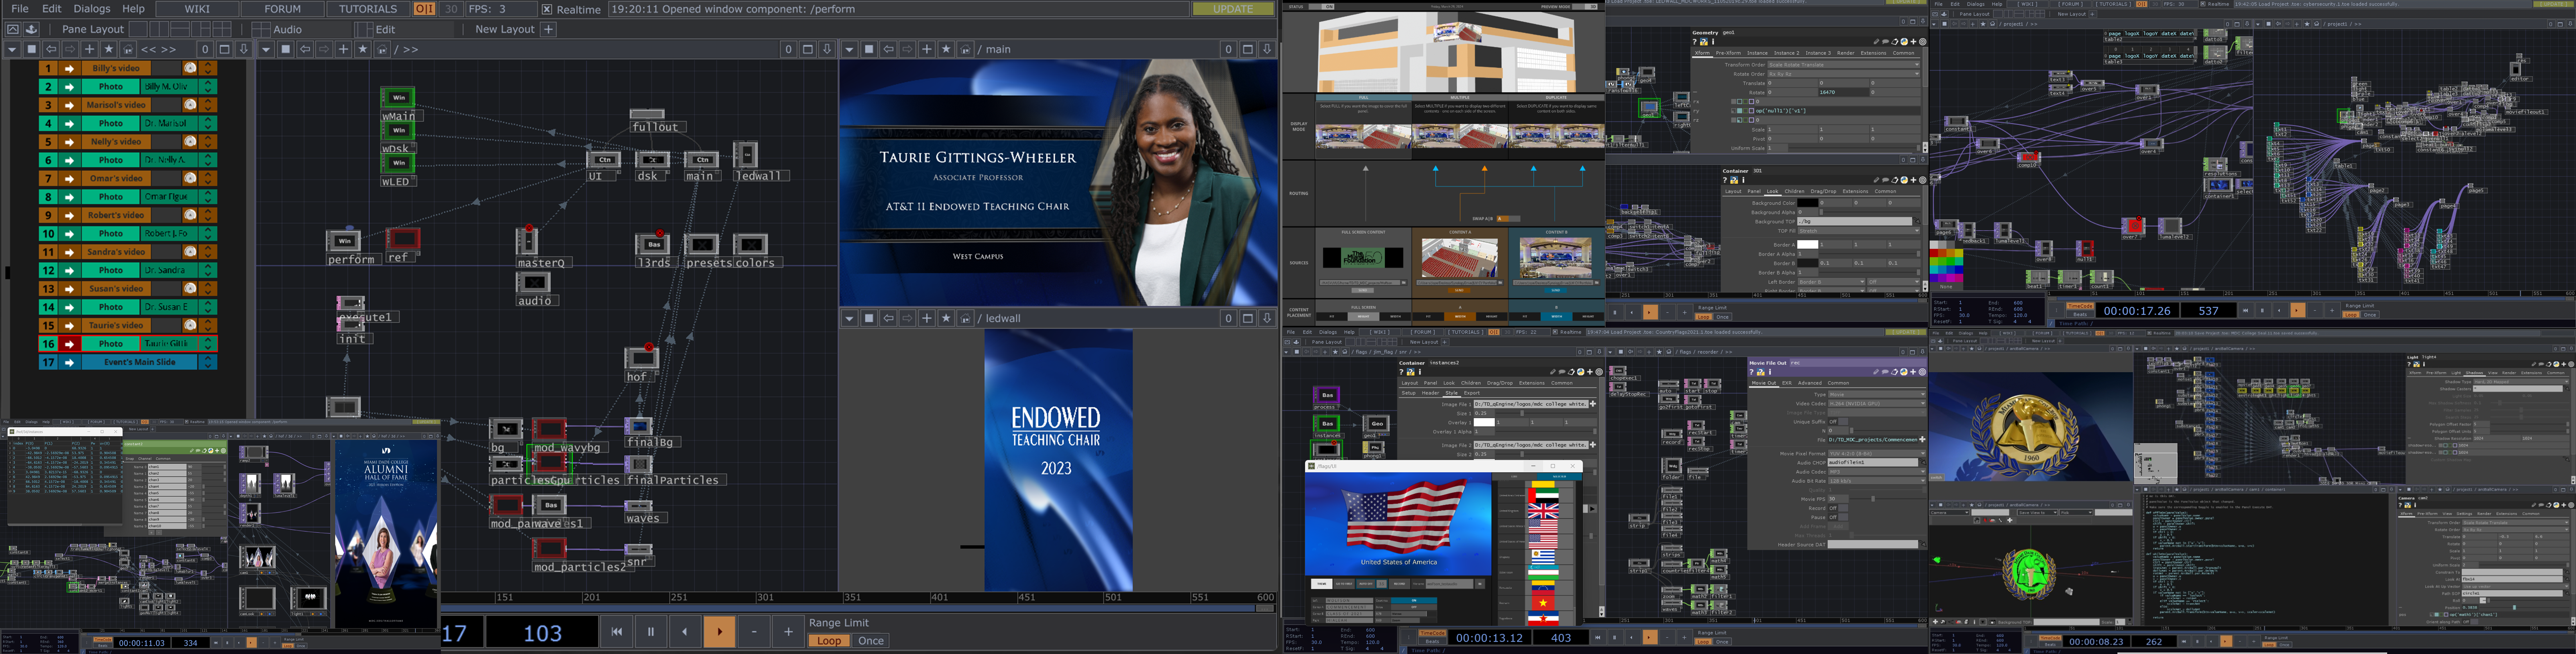
Task: Open the TUTORIALS link
Action: 368,9
